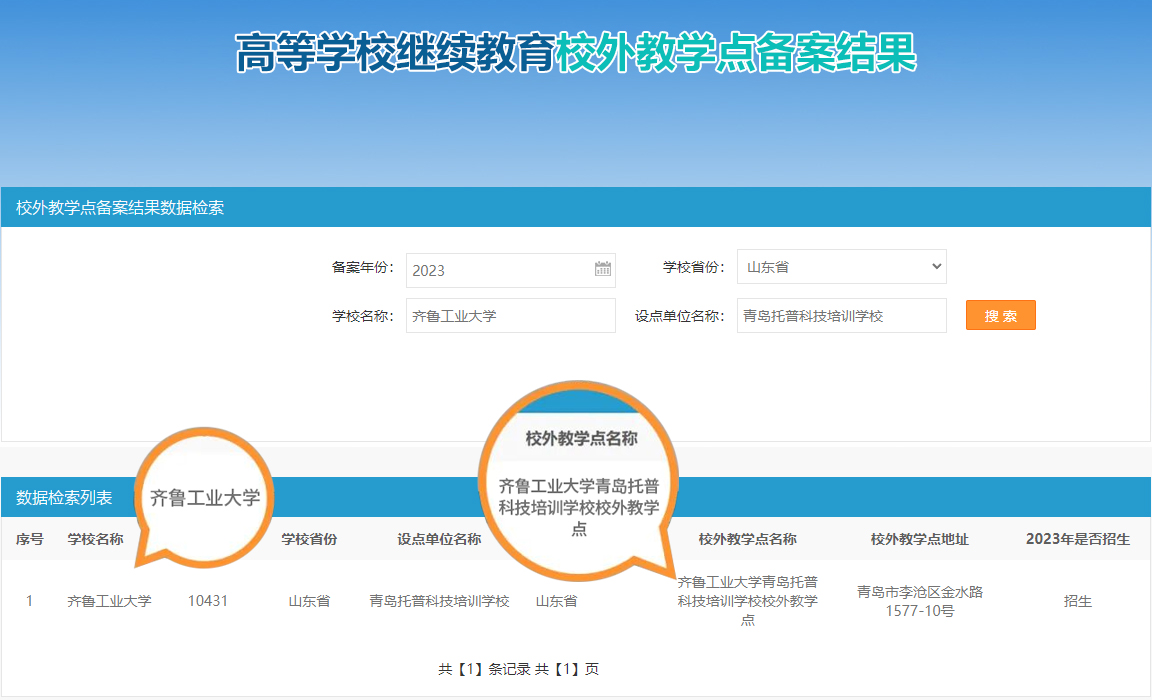Select the address 青岛市李沧区金水路1577-10号 cell
Screen dimensions: 1152x700
(x=920, y=601)
